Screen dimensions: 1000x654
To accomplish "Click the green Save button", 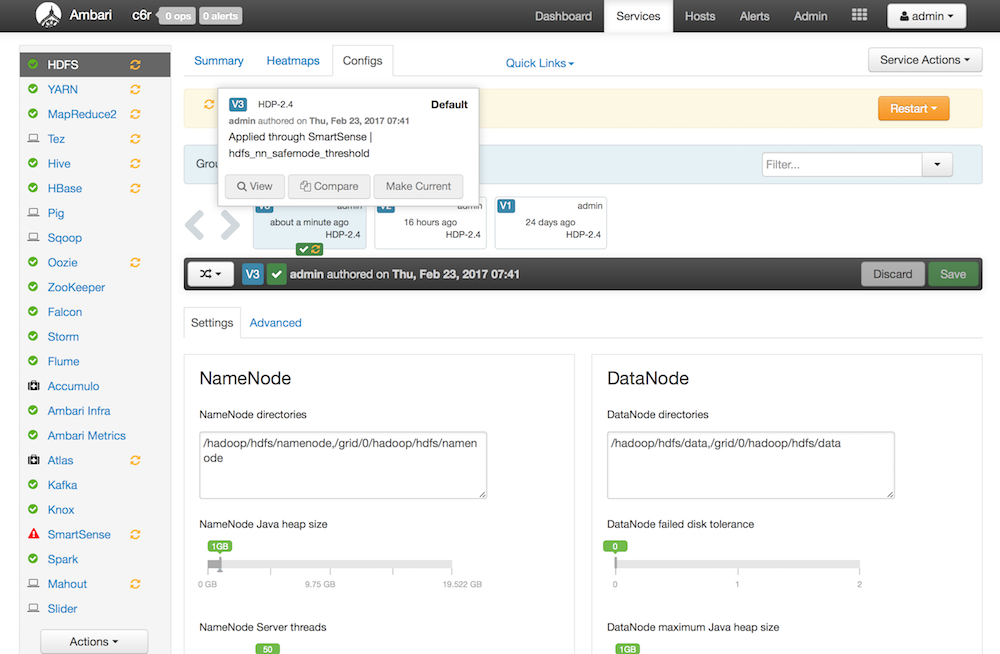I will click(953, 274).
